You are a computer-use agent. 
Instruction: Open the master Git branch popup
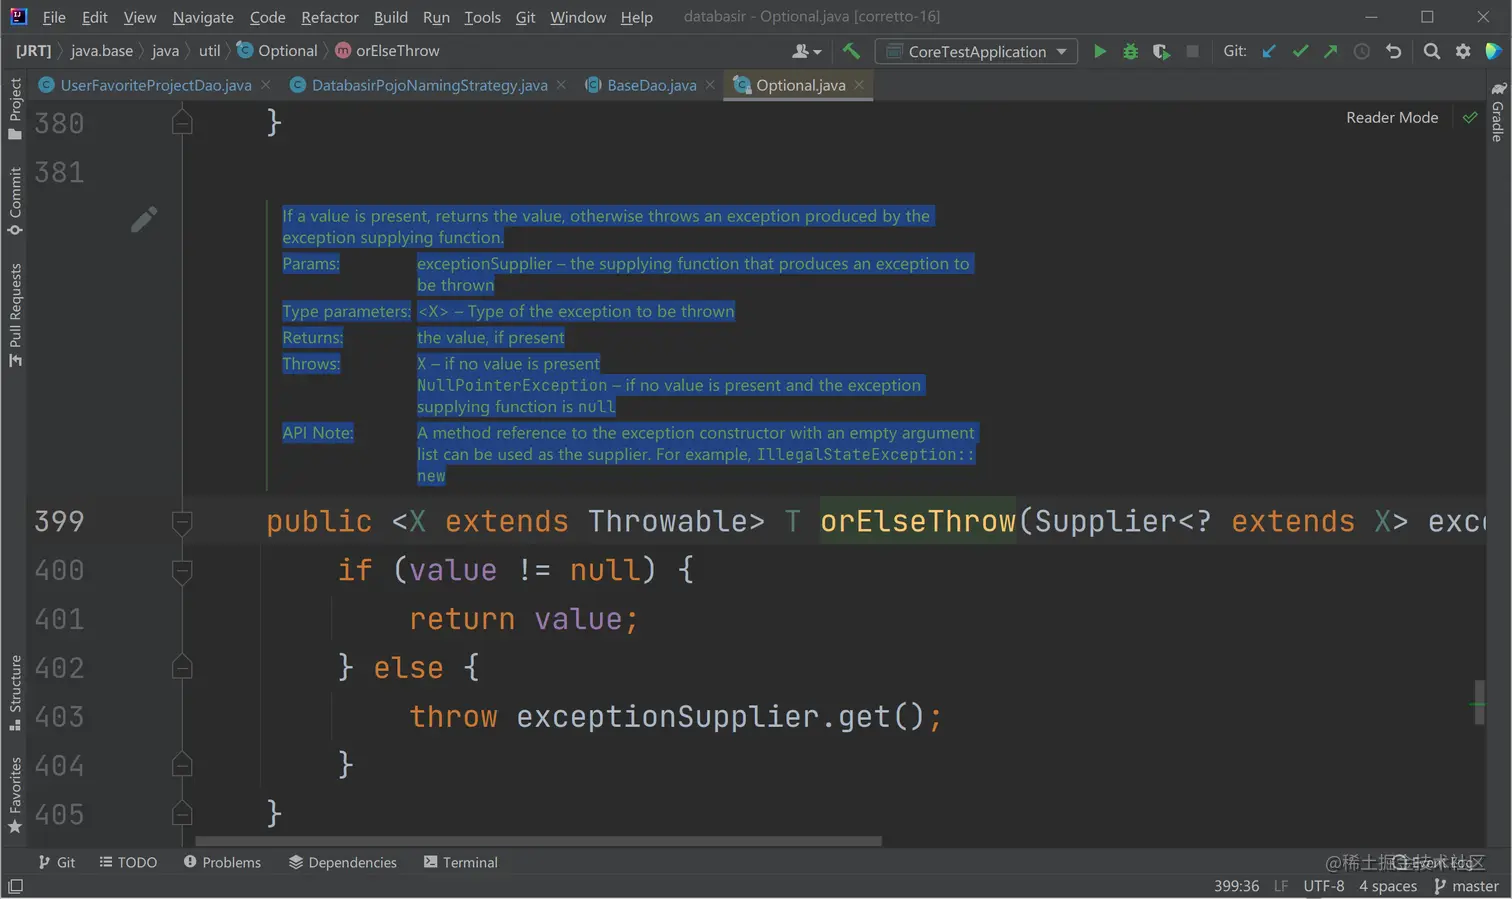click(1467, 886)
